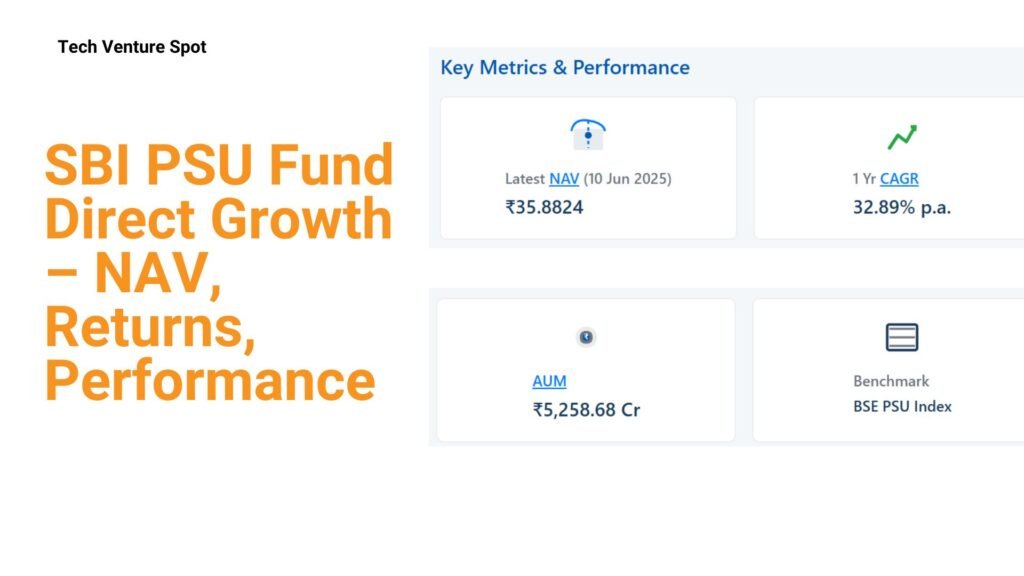Open the AUM hyperlink
Viewport: 1024px width, 576px height.
coord(549,381)
